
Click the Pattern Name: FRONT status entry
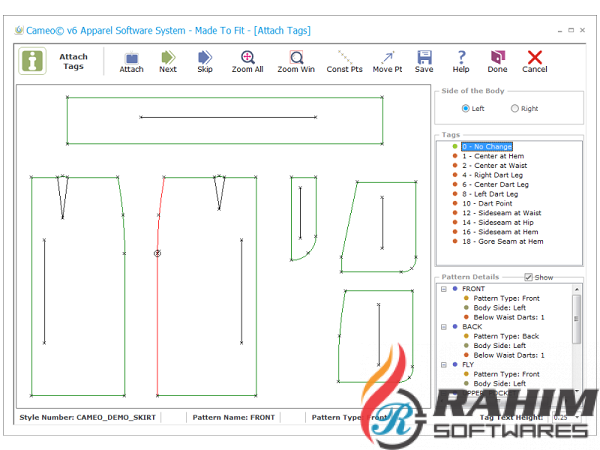tap(234, 417)
